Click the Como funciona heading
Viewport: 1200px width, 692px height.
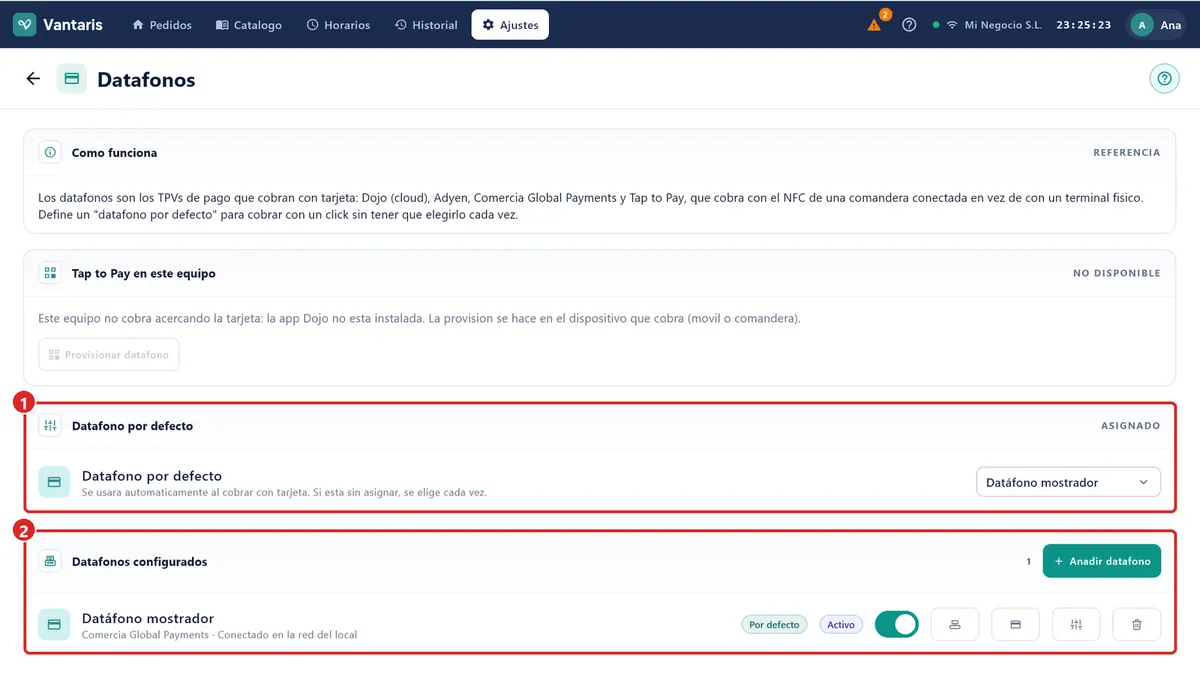click(114, 153)
